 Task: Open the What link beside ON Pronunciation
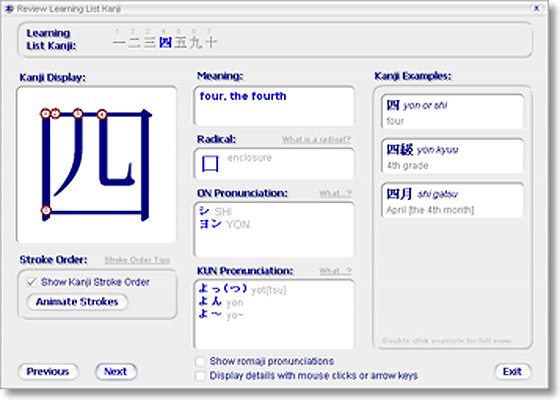(x=335, y=194)
